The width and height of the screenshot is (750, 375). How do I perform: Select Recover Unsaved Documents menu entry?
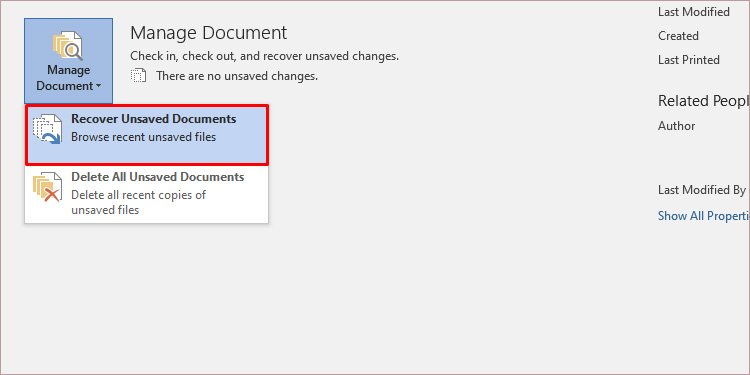point(146,135)
